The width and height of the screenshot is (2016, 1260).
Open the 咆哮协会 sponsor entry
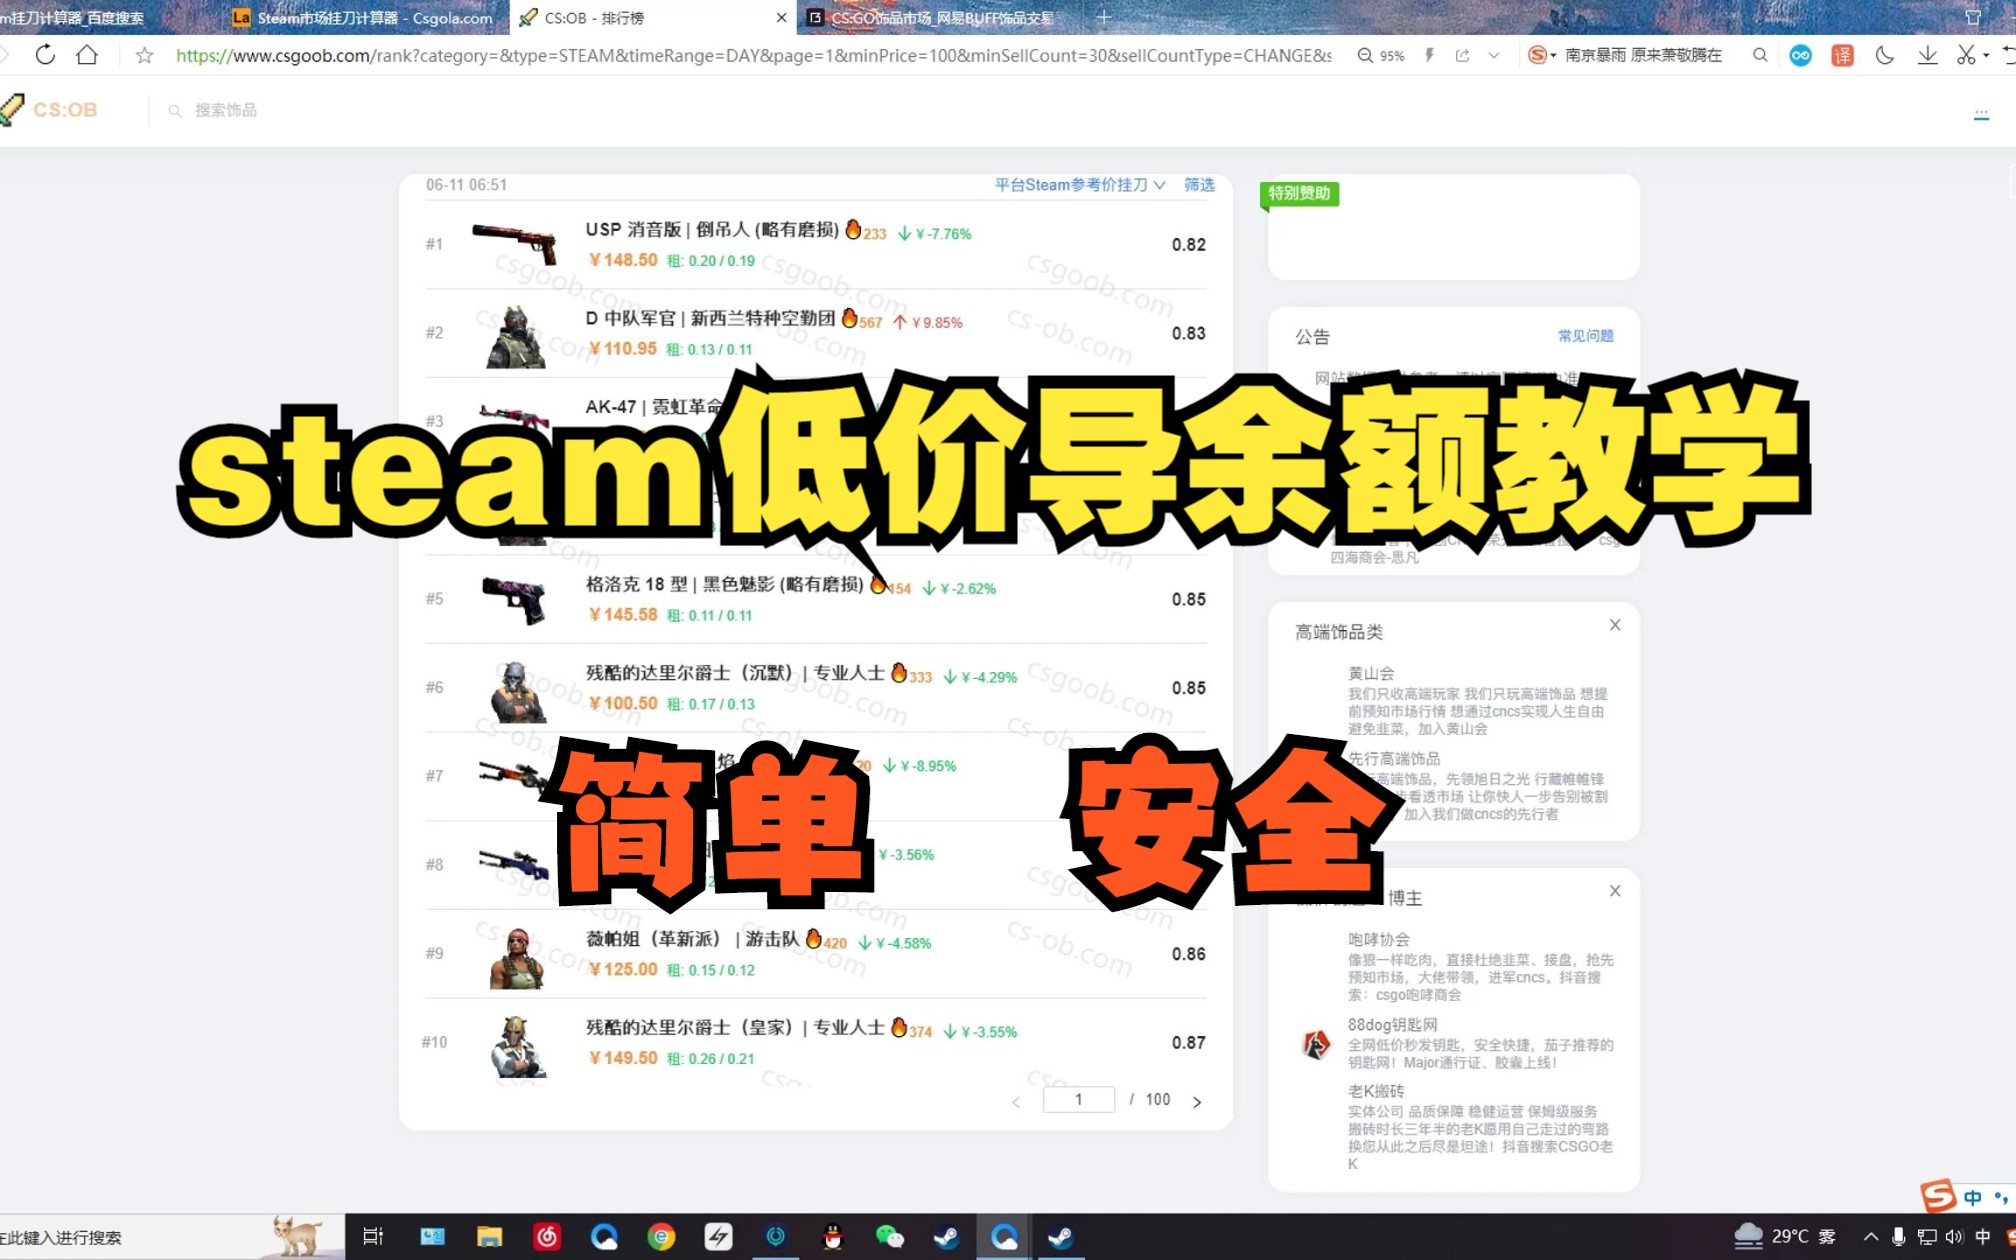coord(1378,940)
